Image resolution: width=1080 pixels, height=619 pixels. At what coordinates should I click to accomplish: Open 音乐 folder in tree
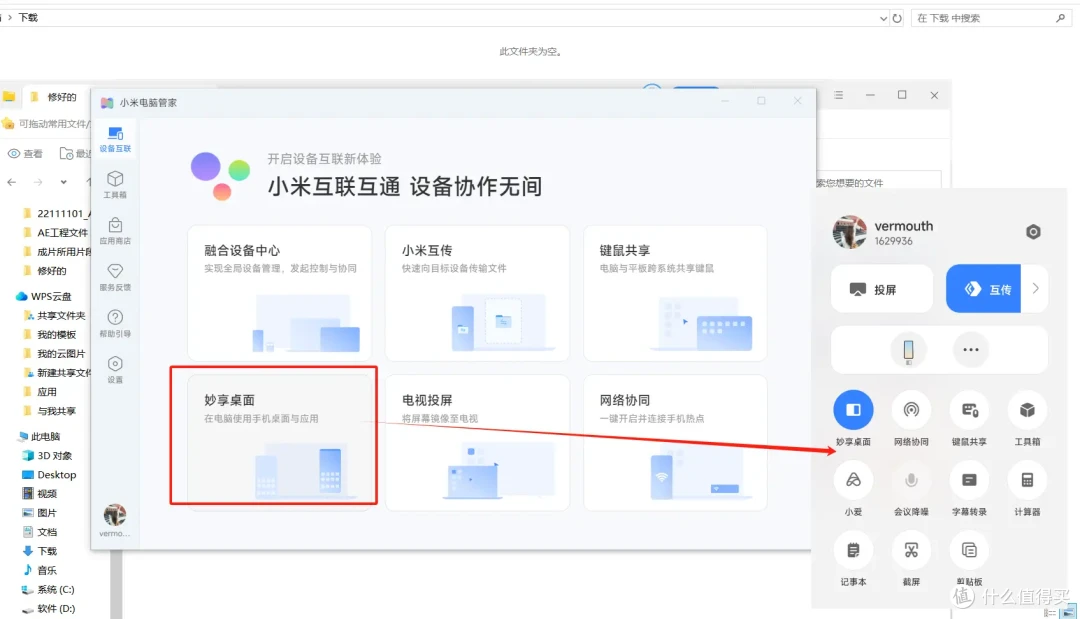click(40, 570)
